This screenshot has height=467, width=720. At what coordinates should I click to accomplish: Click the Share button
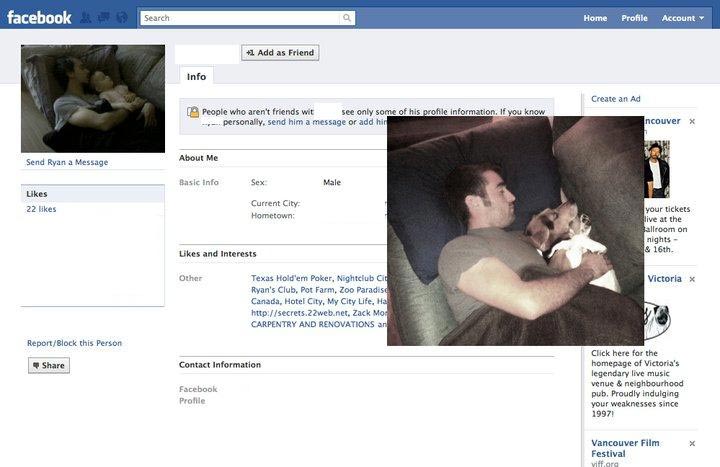49,366
